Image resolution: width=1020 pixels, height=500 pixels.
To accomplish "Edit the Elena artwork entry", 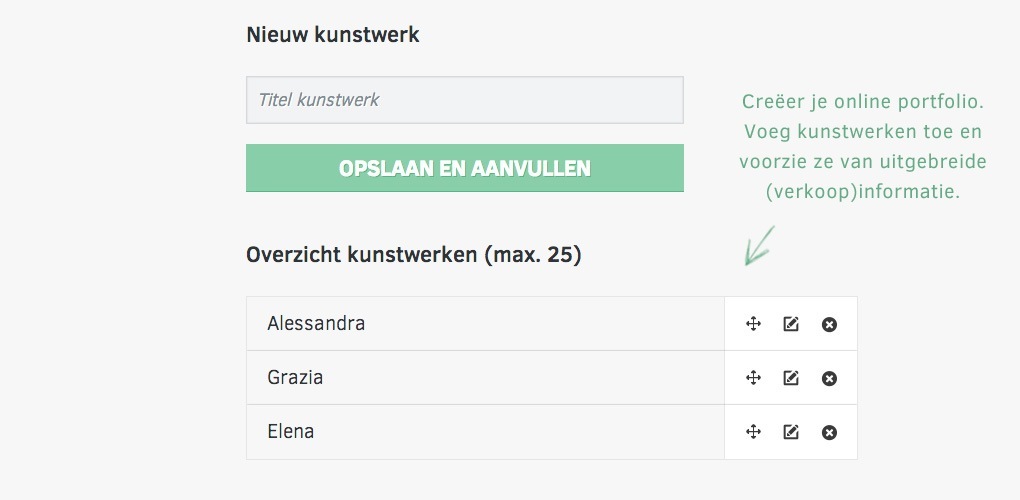I will point(790,432).
